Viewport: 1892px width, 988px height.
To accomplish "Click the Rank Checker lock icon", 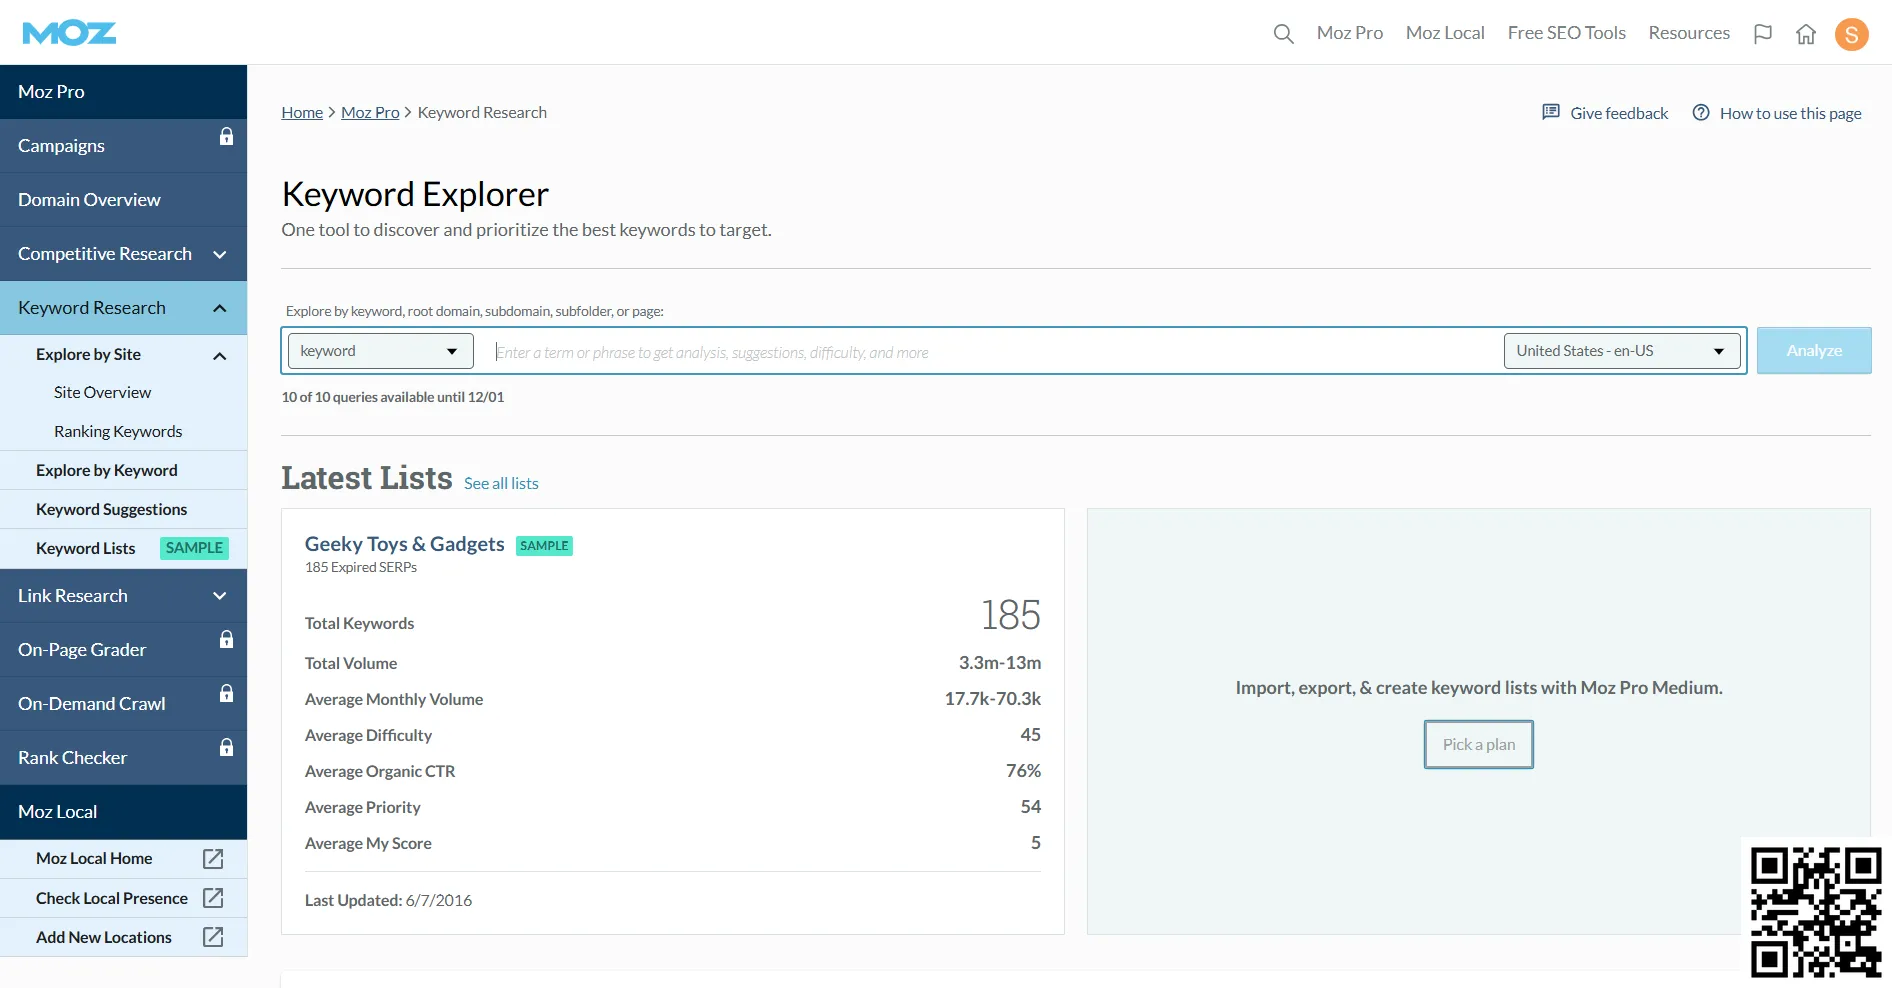I will 226,747.
